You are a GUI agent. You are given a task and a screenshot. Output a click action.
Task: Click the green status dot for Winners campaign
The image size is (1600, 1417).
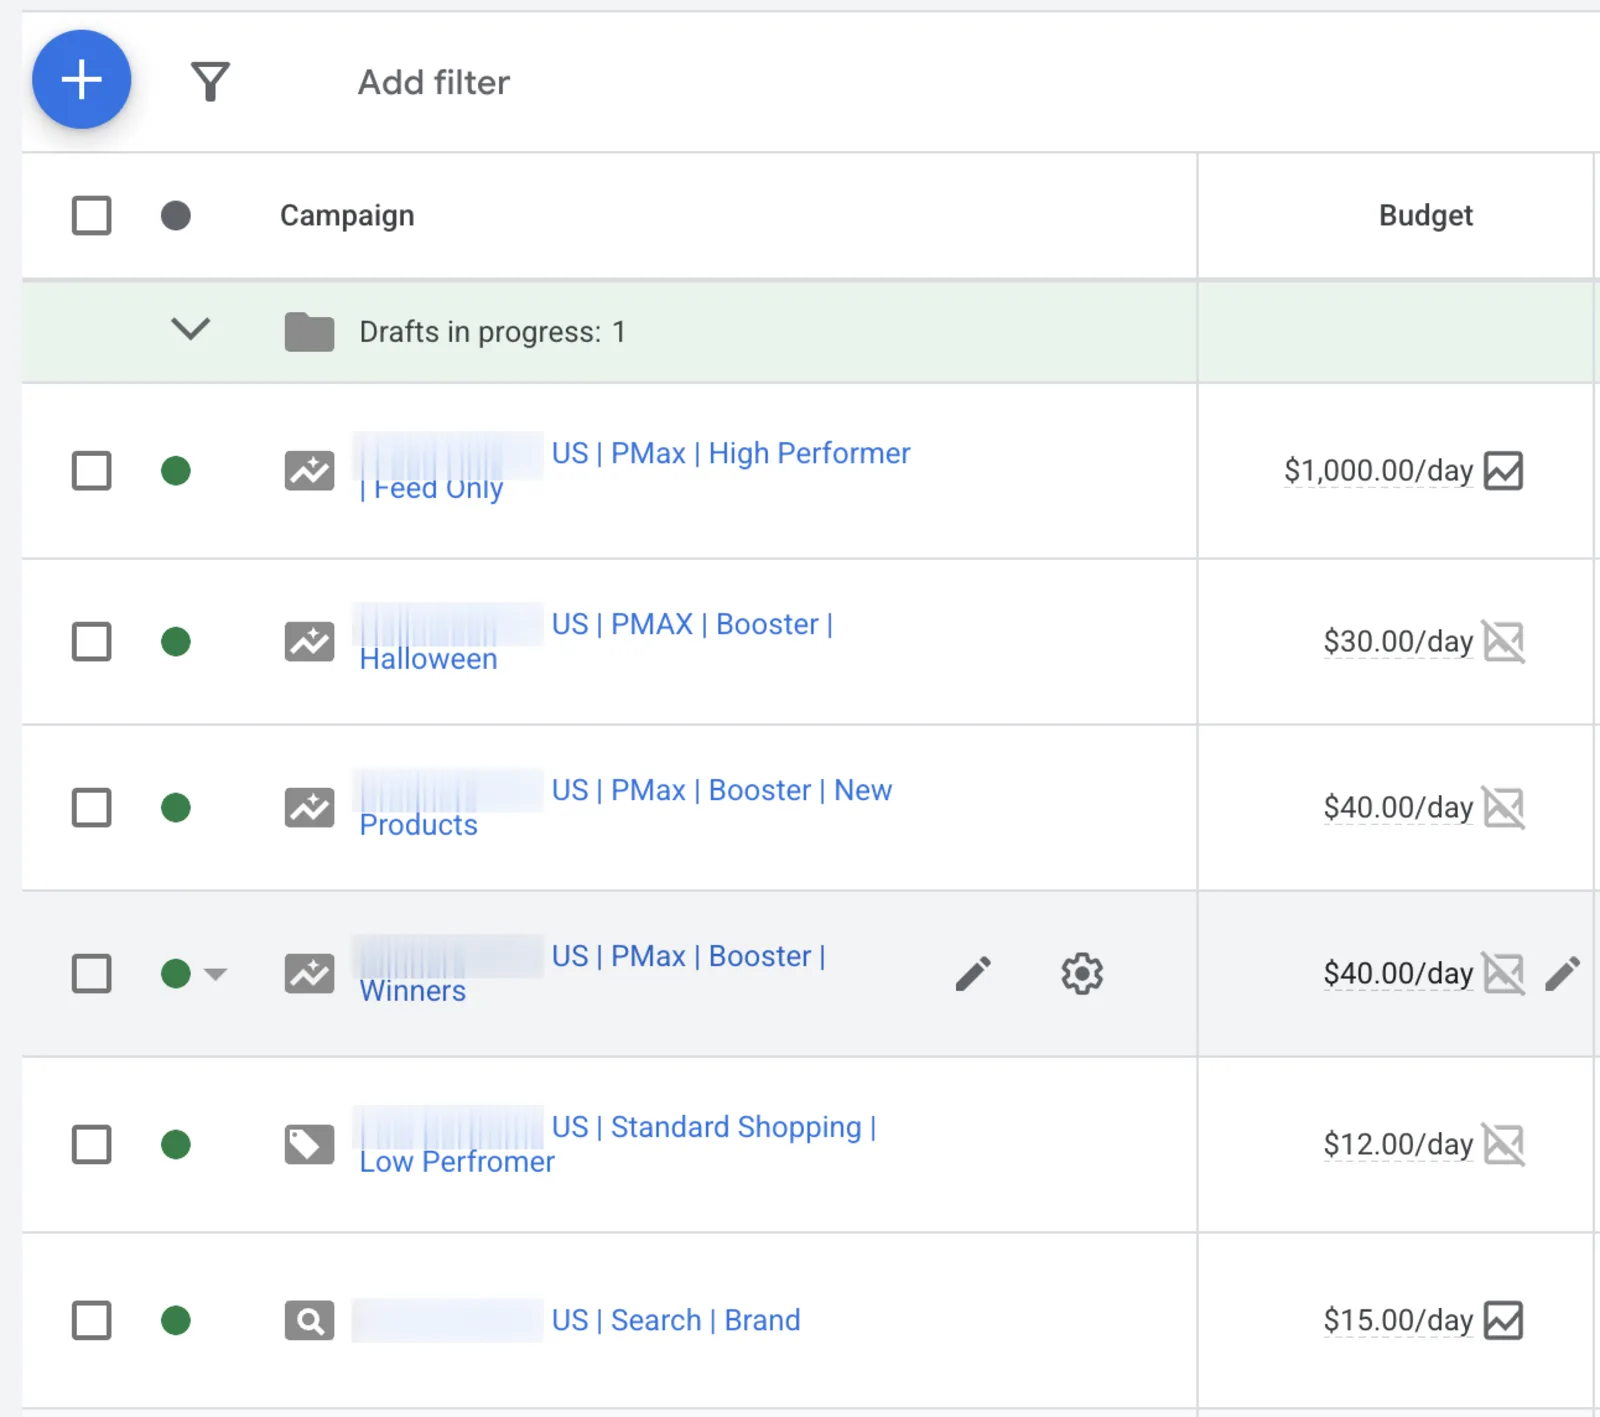(176, 973)
